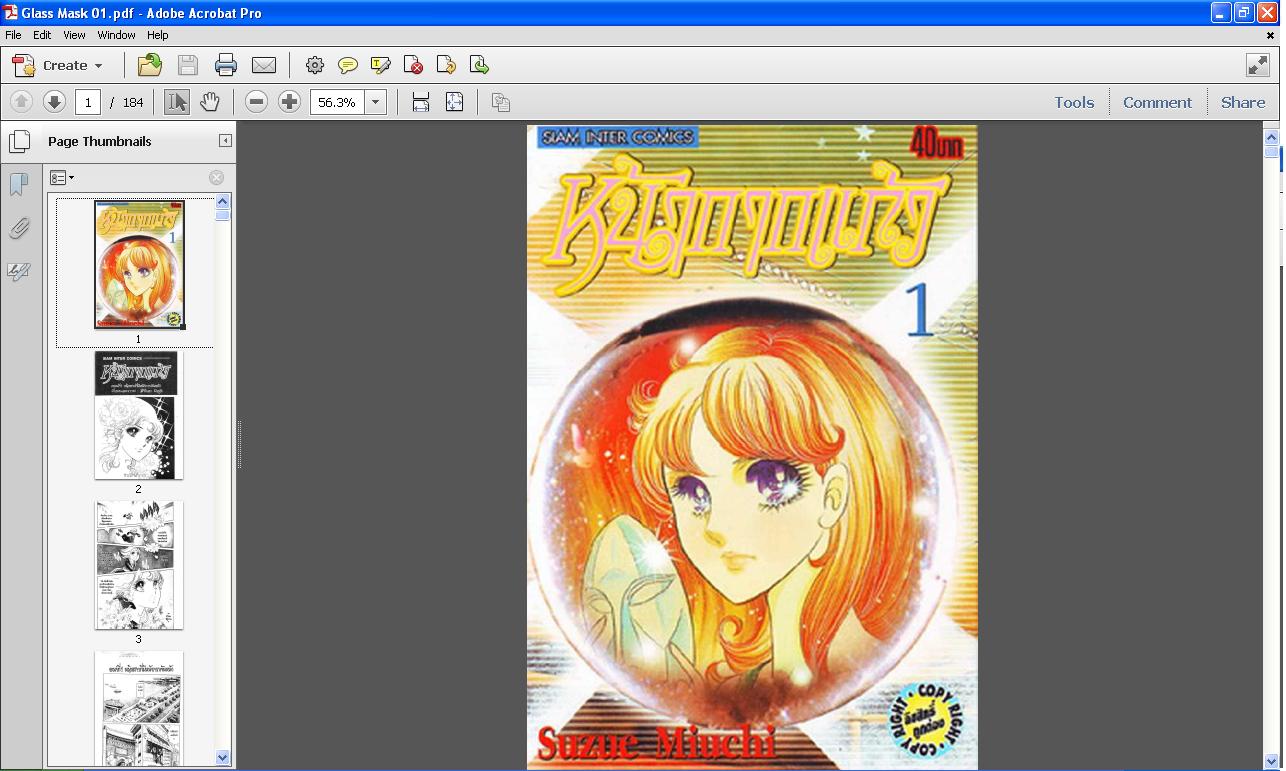Activate the Select tool cursor
Screen dimensions: 1286x771
176,101
